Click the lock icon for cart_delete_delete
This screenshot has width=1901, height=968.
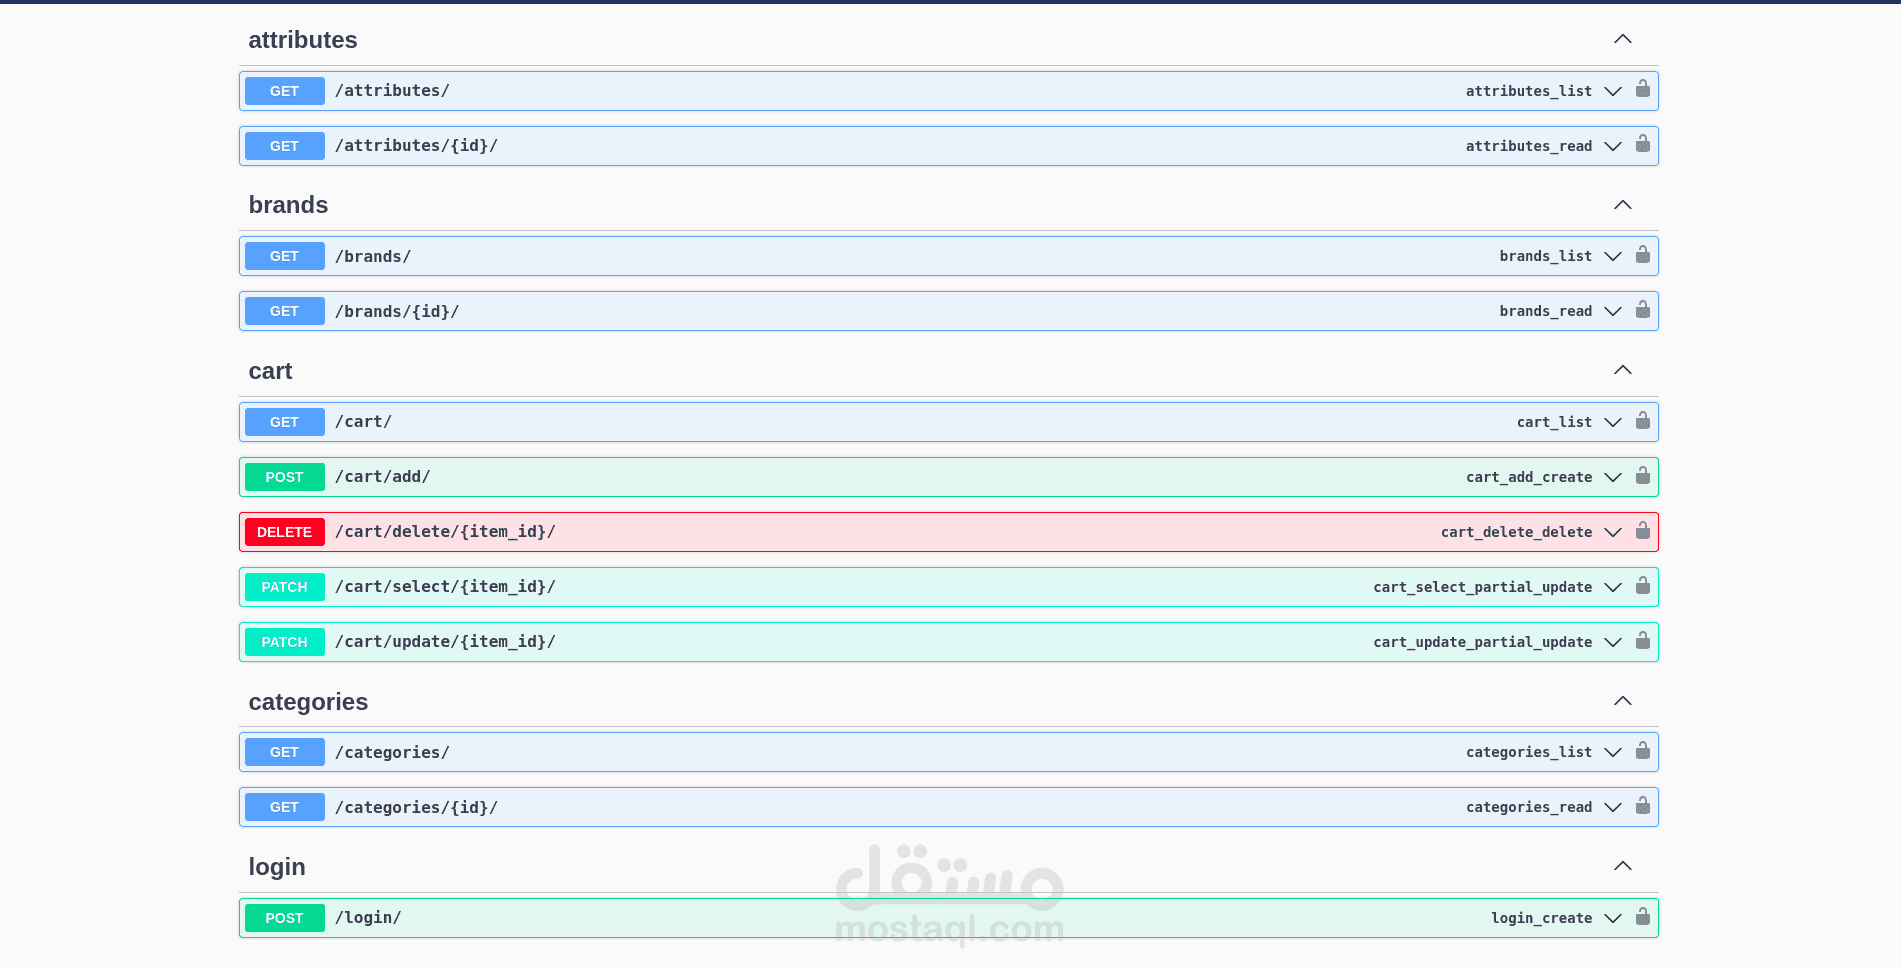(1643, 530)
